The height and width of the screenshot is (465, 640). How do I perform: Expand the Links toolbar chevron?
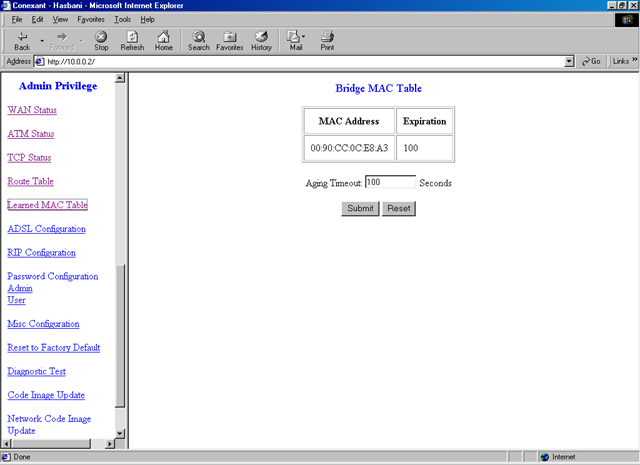[634, 60]
